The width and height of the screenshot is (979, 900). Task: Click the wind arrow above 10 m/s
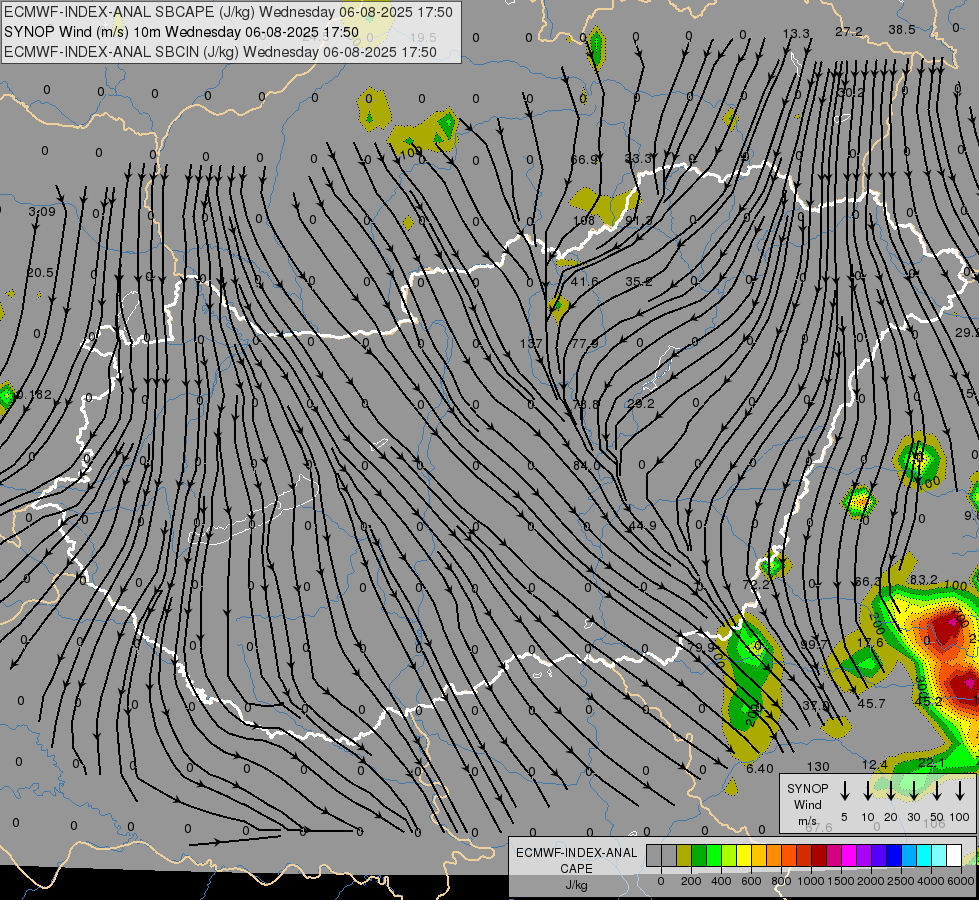click(867, 791)
